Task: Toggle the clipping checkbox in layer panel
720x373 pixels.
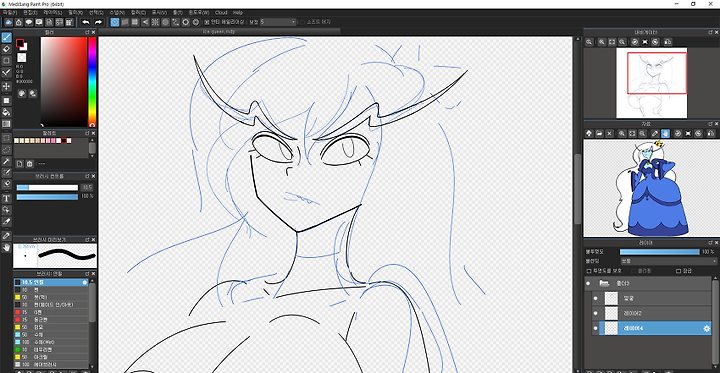Action: pos(634,271)
